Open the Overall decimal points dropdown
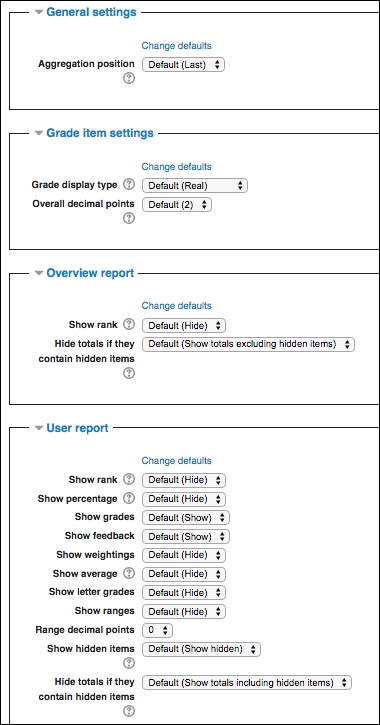The width and height of the screenshot is (380, 725). (x=177, y=205)
